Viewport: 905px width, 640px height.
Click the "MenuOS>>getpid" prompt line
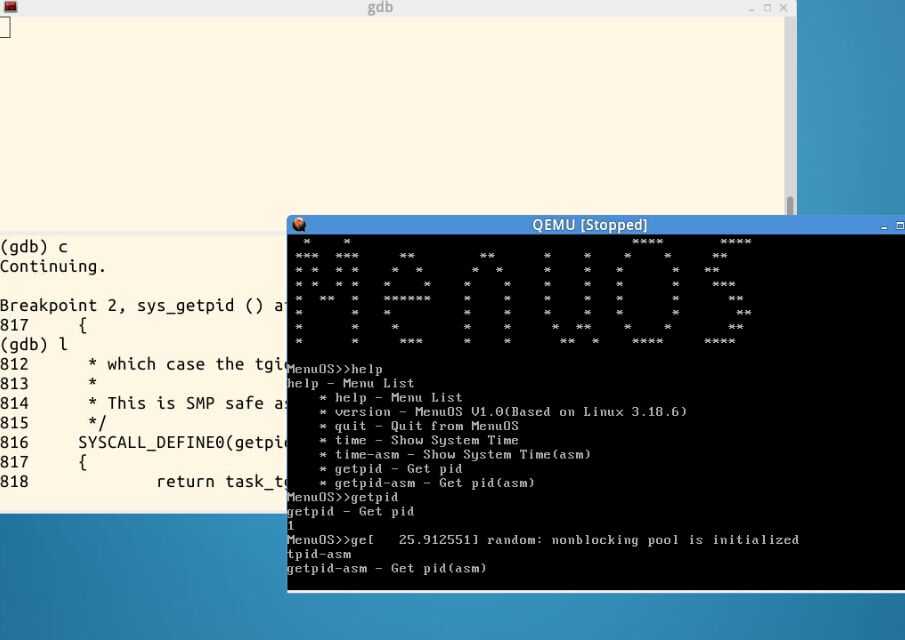click(343, 497)
